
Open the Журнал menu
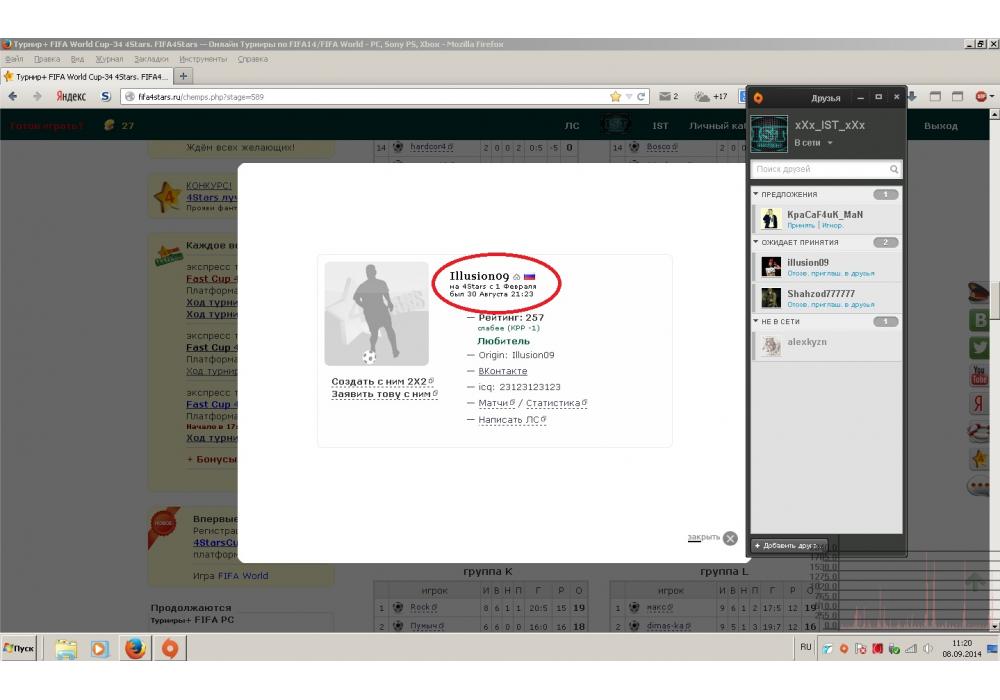[x=109, y=59]
